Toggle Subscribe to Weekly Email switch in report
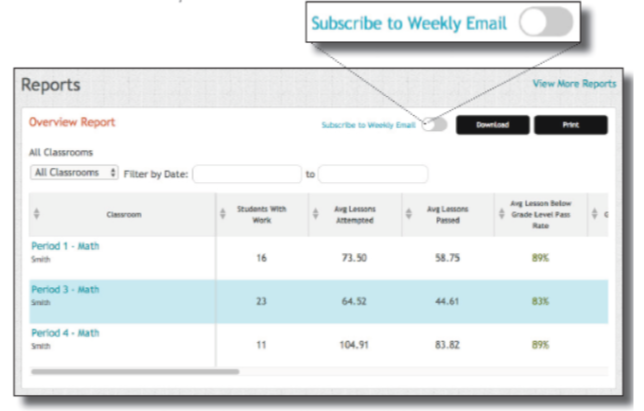This screenshot has width=644, height=411. pyautogui.click(x=434, y=125)
